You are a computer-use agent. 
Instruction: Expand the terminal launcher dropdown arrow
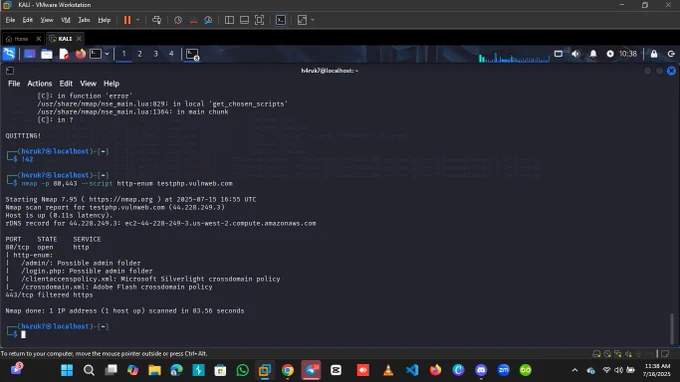107,54
